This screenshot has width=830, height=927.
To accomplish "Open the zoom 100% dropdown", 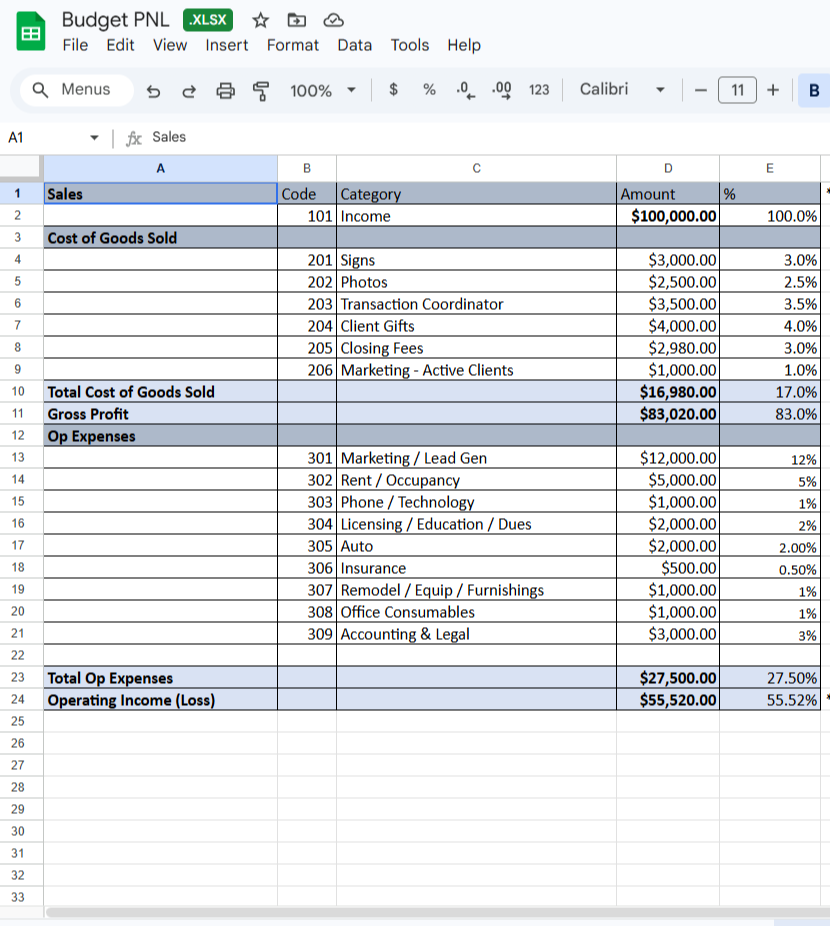I will (x=322, y=90).
